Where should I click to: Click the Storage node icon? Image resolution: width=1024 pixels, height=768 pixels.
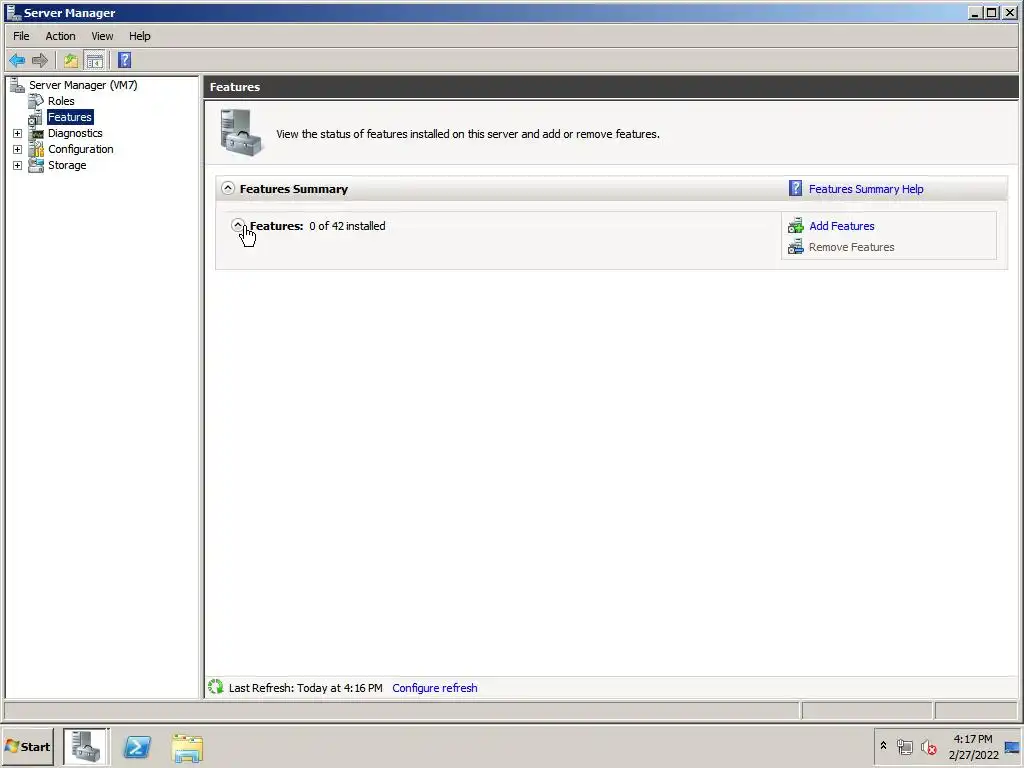(x=36, y=165)
